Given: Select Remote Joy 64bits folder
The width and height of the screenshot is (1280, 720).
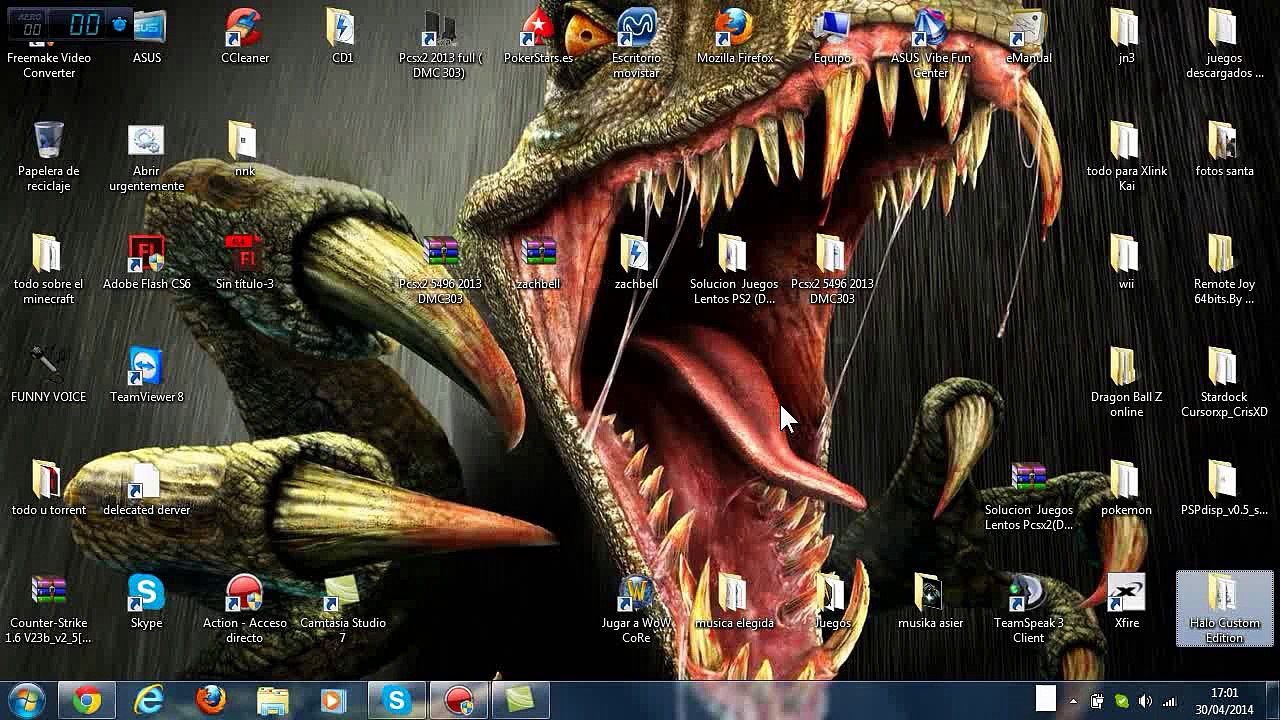Looking at the screenshot, I should pyautogui.click(x=1224, y=270).
